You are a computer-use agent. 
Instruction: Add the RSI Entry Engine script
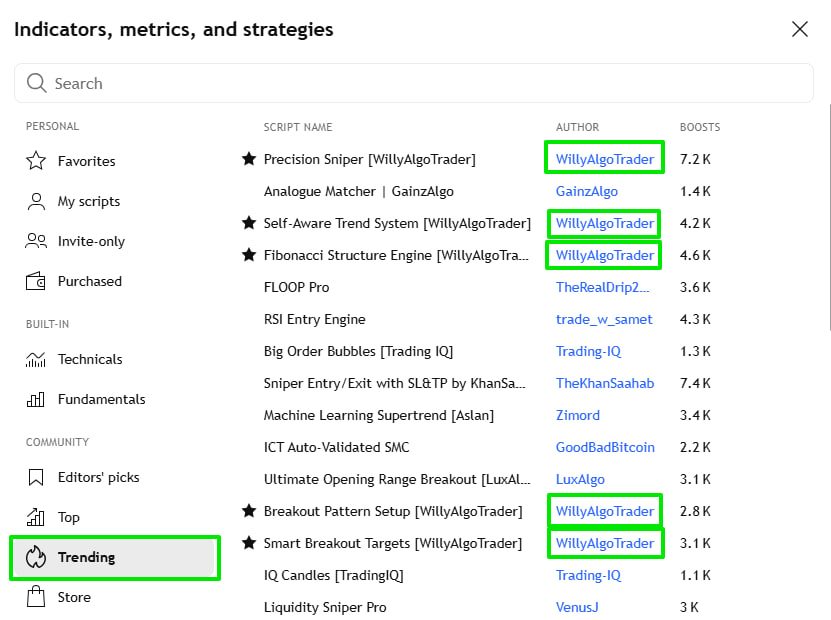click(315, 319)
